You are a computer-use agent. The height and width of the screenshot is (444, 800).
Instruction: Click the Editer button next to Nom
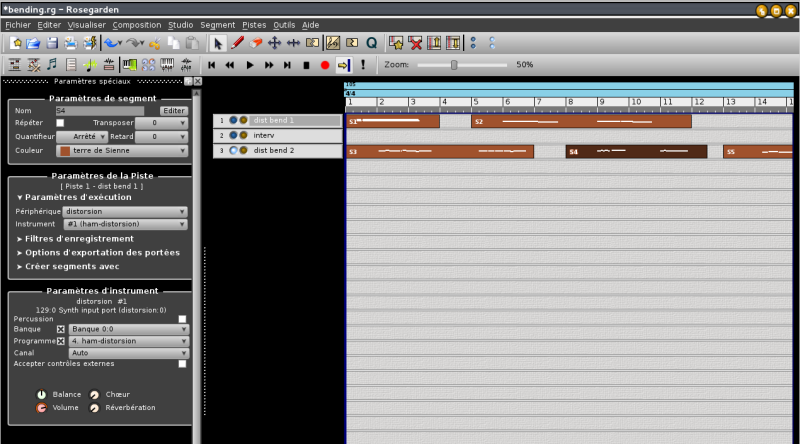(173, 111)
